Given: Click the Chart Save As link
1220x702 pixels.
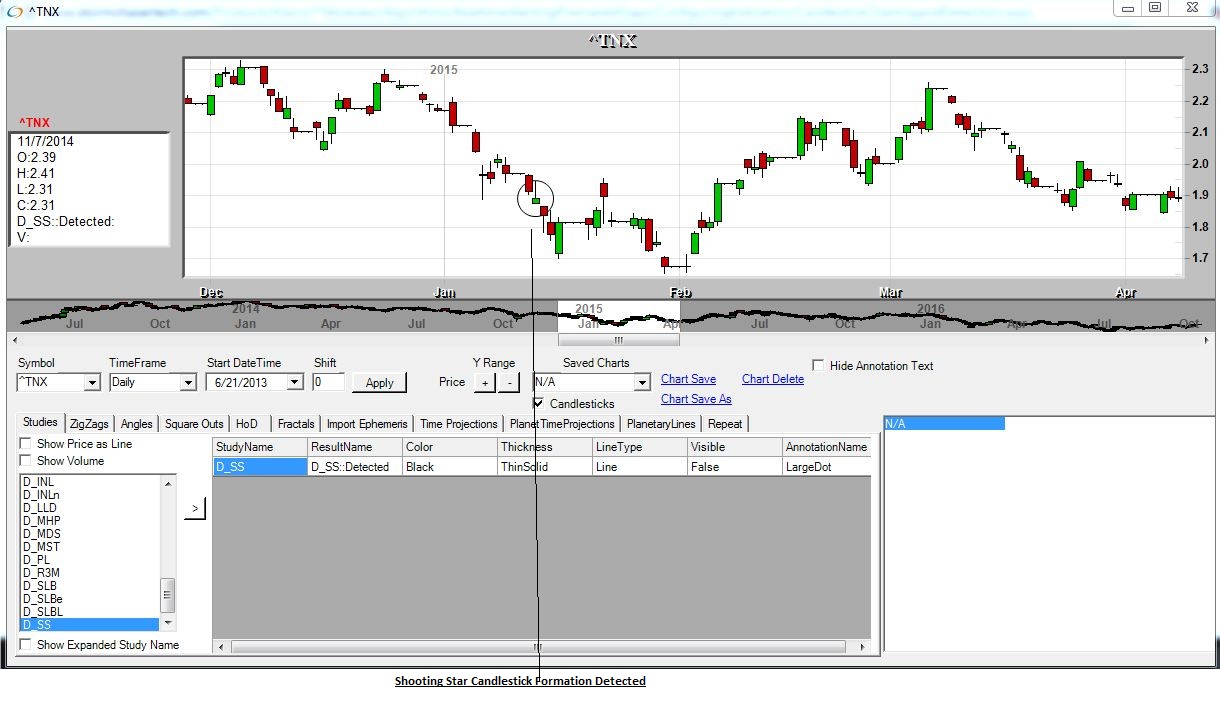Looking at the screenshot, I should click(x=695, y=399).
